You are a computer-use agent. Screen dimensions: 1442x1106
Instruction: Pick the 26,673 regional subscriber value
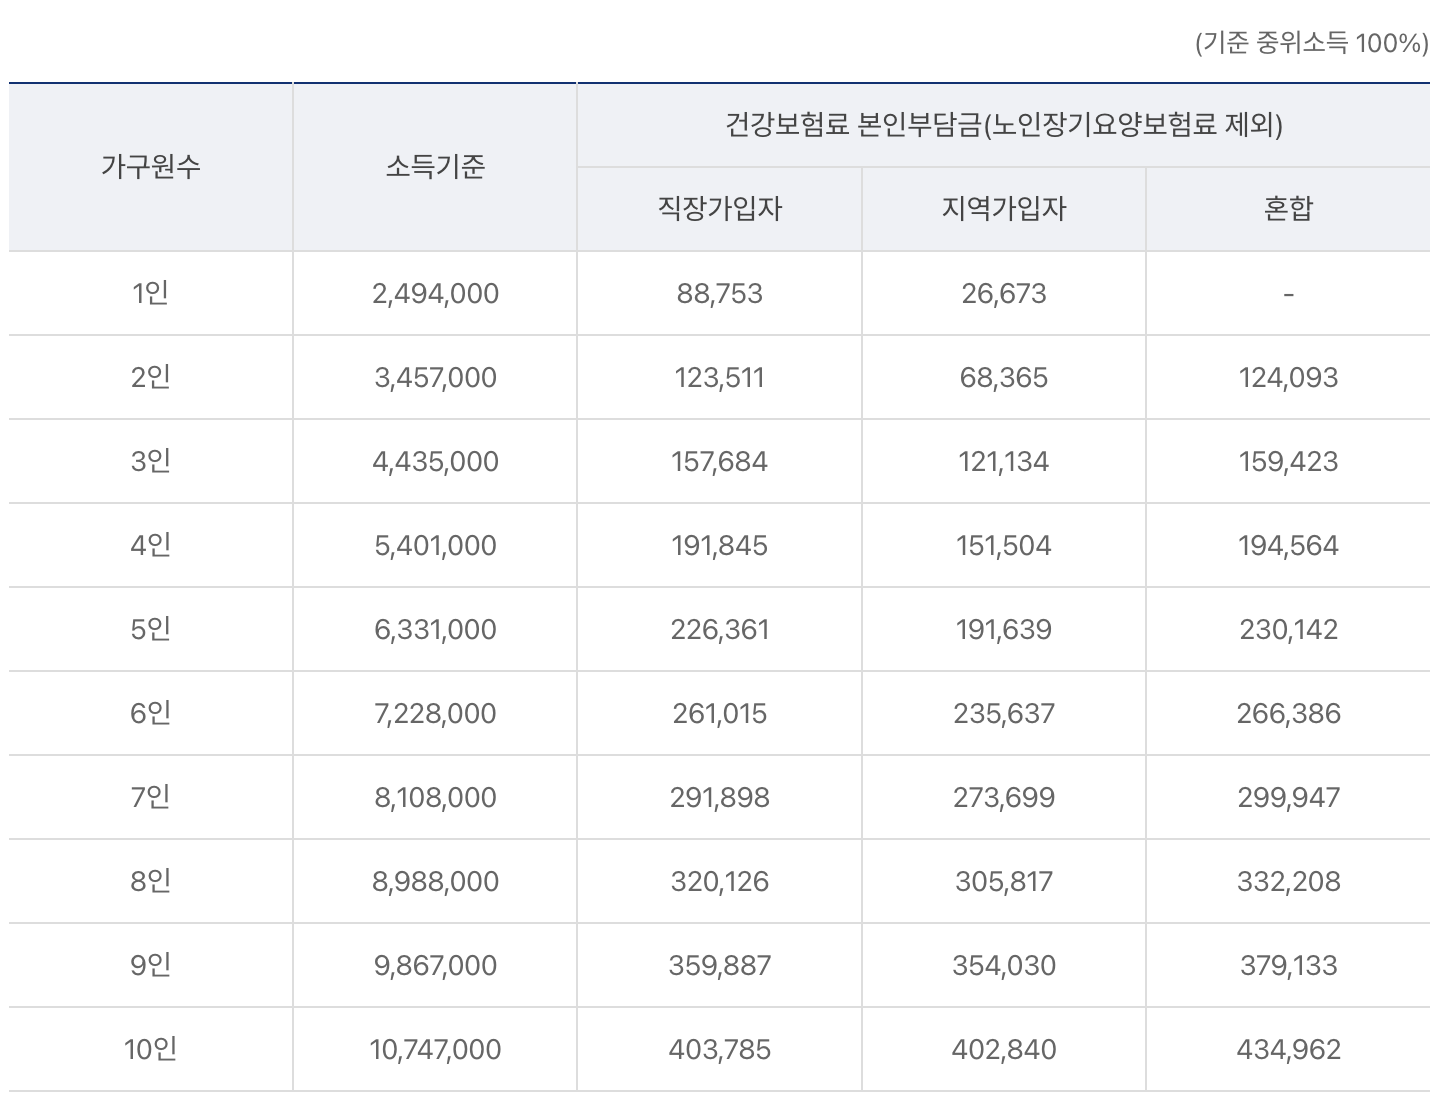(x=1003, y=293)
